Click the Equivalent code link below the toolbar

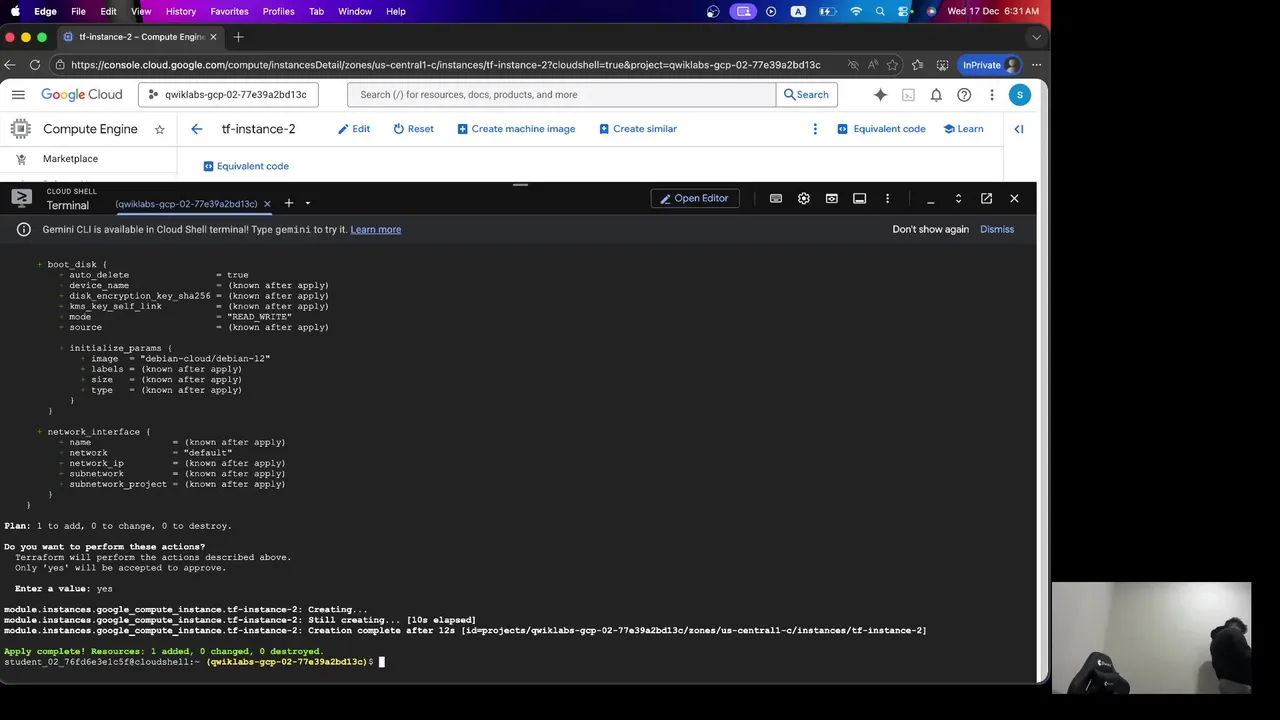(246, 166)
